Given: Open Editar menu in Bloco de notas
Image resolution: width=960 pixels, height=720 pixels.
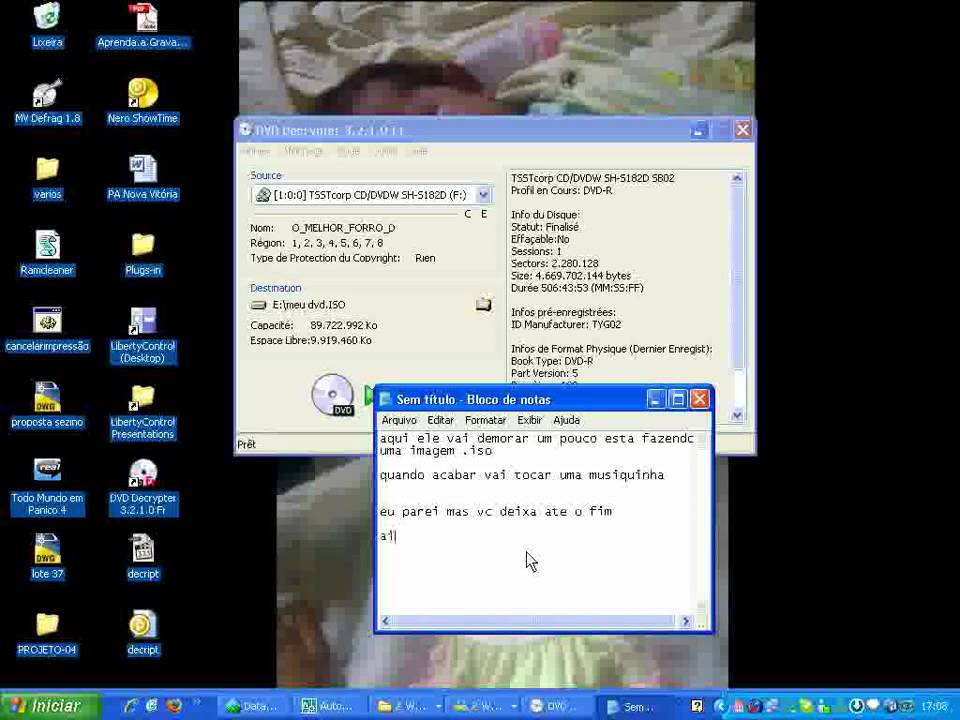Looking at the screenshot, I should pyautogui.click(x=440, y=420).
